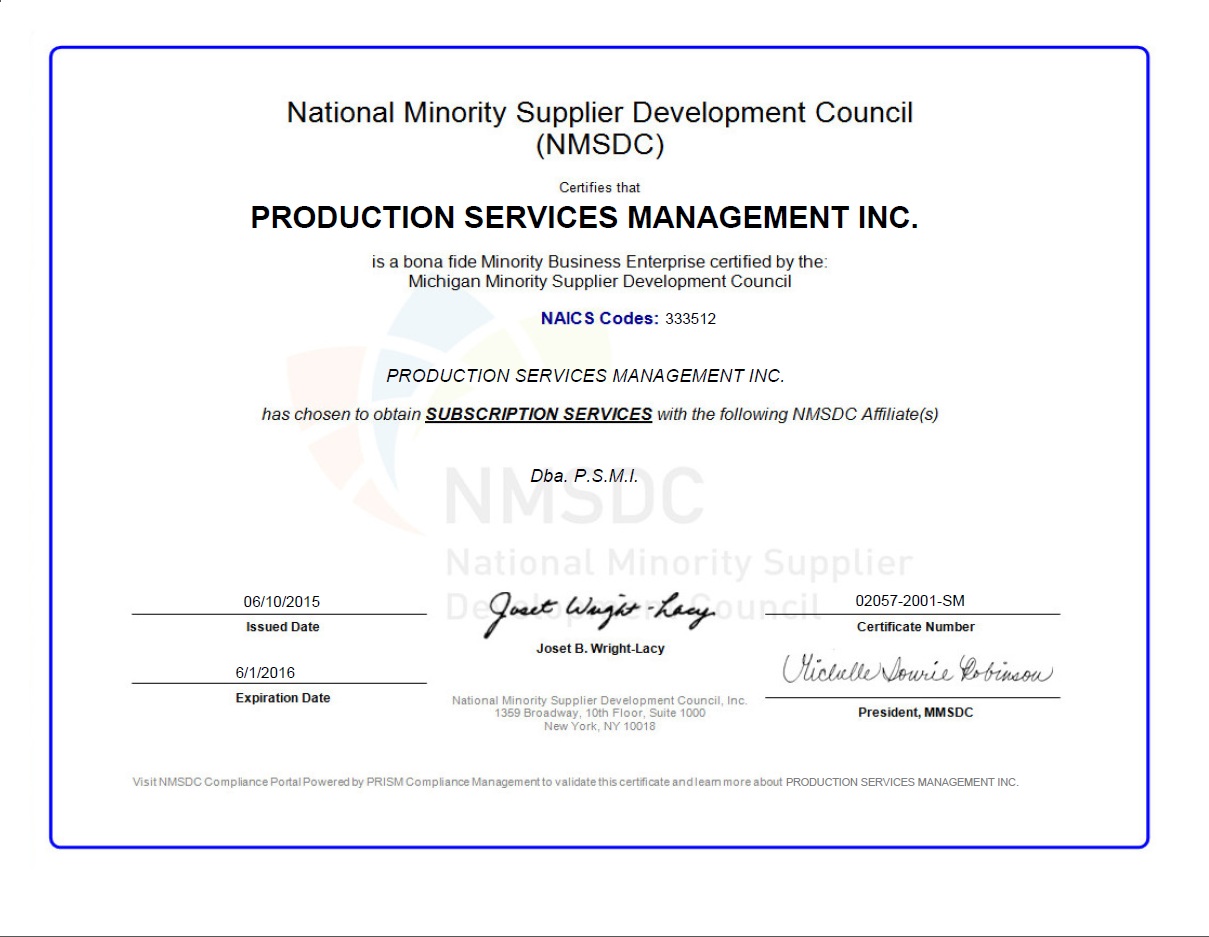Viewport: 1209px width, 937px height.
Task: Select the "(NMSDC)" heading under the title
Action: pyautogui.click(x=600, y=146)
